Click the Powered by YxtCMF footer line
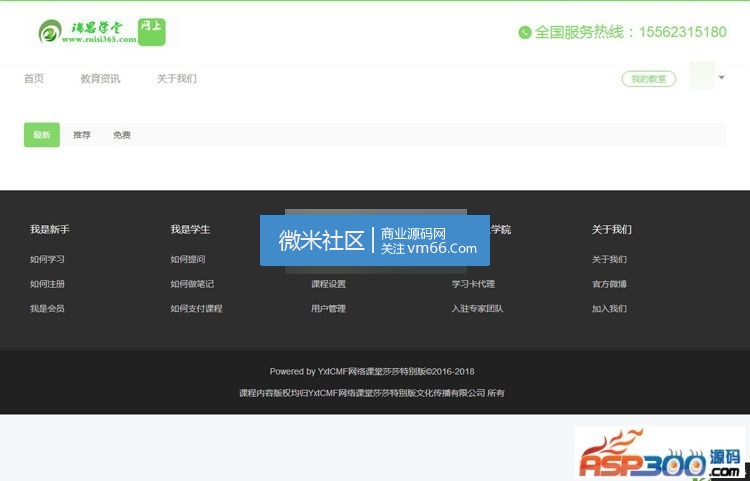The width and height of the screenshot is (750, 481). (x=372, y=372)
